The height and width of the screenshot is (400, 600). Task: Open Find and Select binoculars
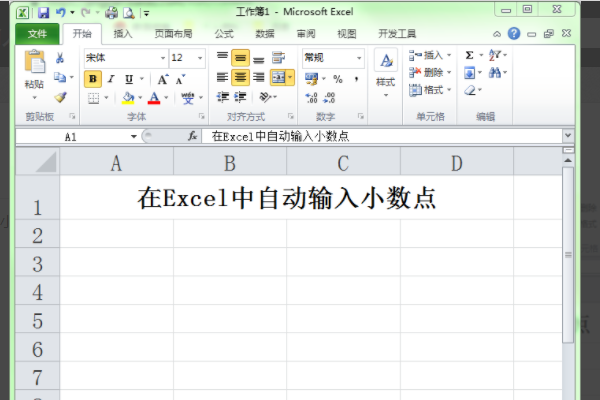tap(495, 73)
